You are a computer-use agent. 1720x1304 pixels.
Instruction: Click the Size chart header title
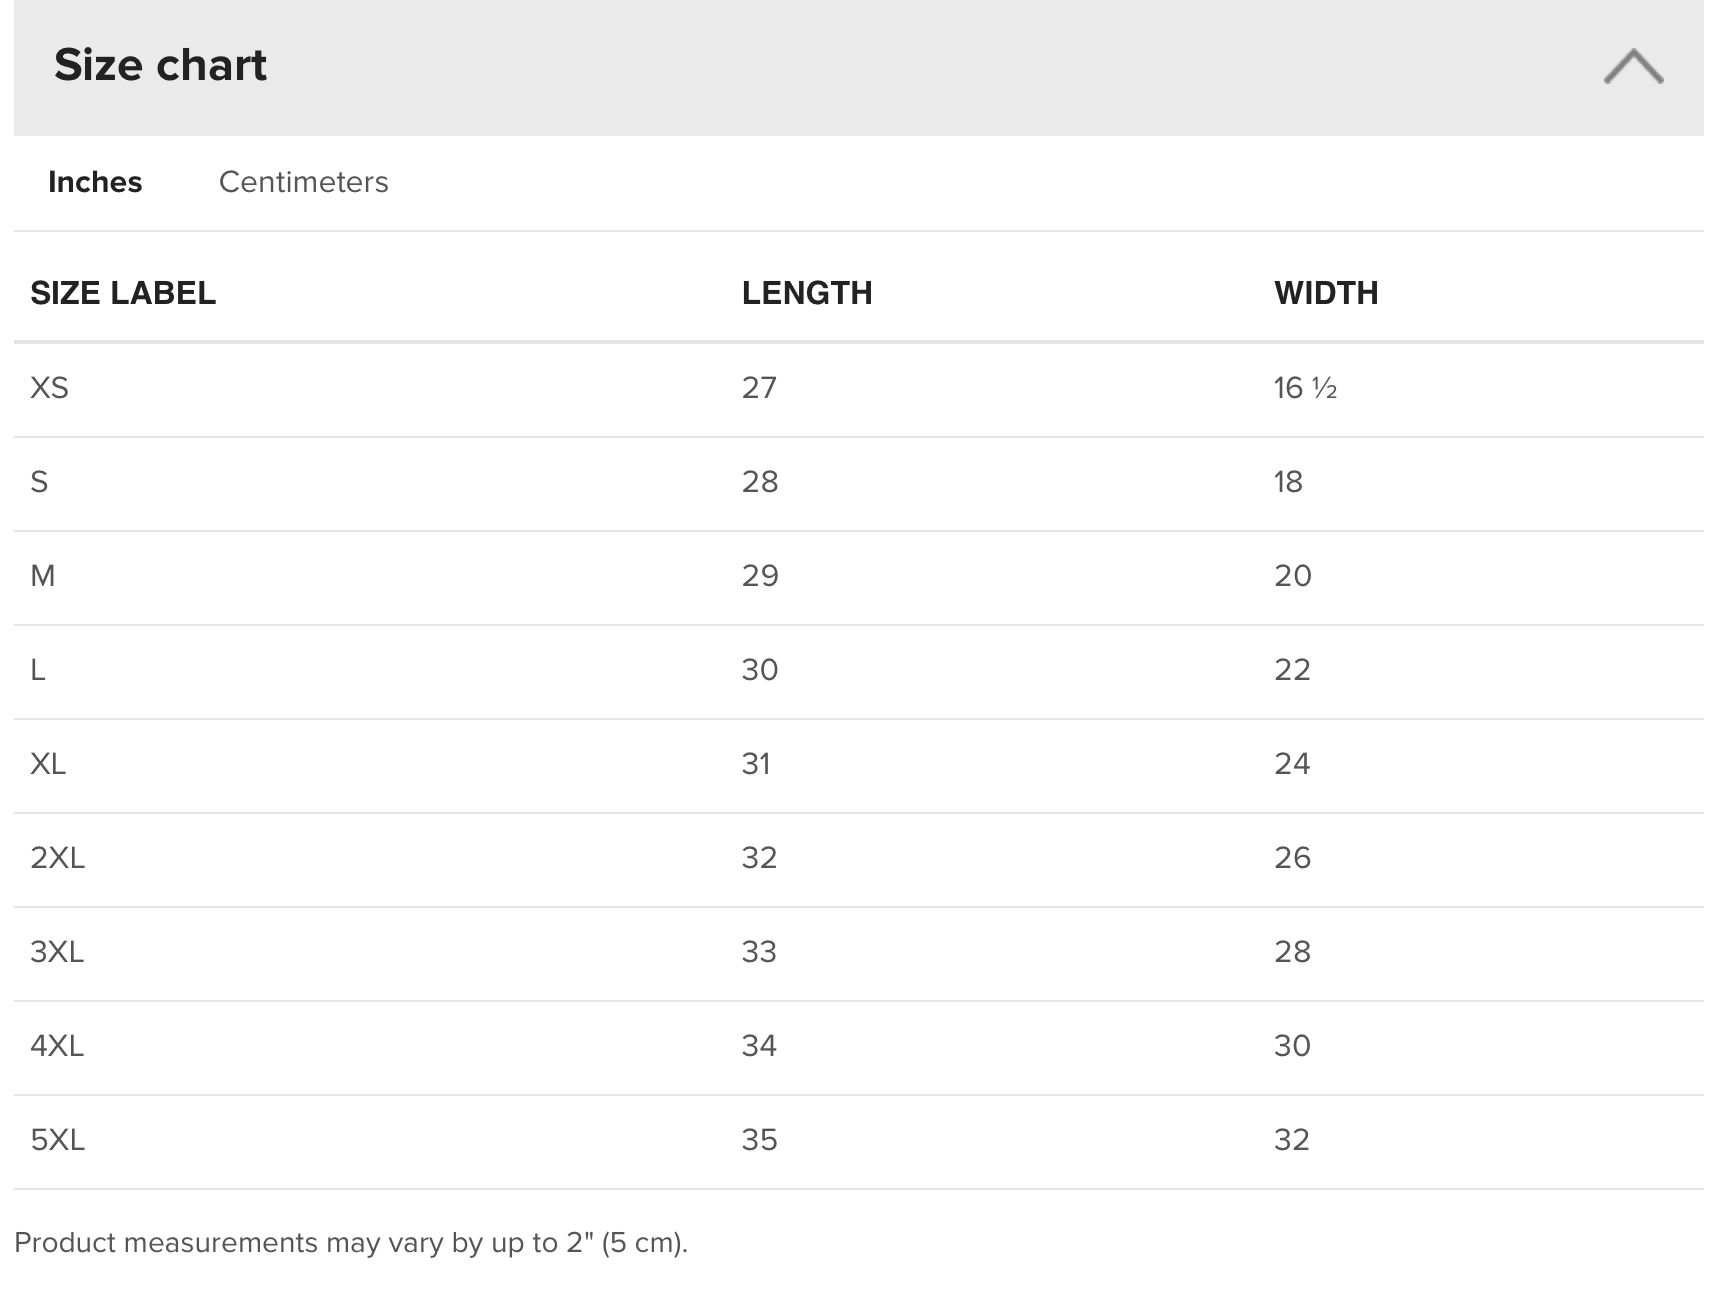point(160,66)
